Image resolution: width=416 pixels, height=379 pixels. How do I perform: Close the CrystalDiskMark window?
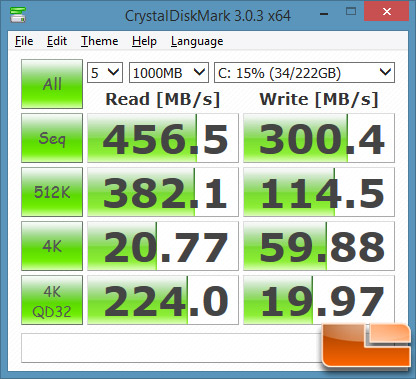tap(387, 12)
